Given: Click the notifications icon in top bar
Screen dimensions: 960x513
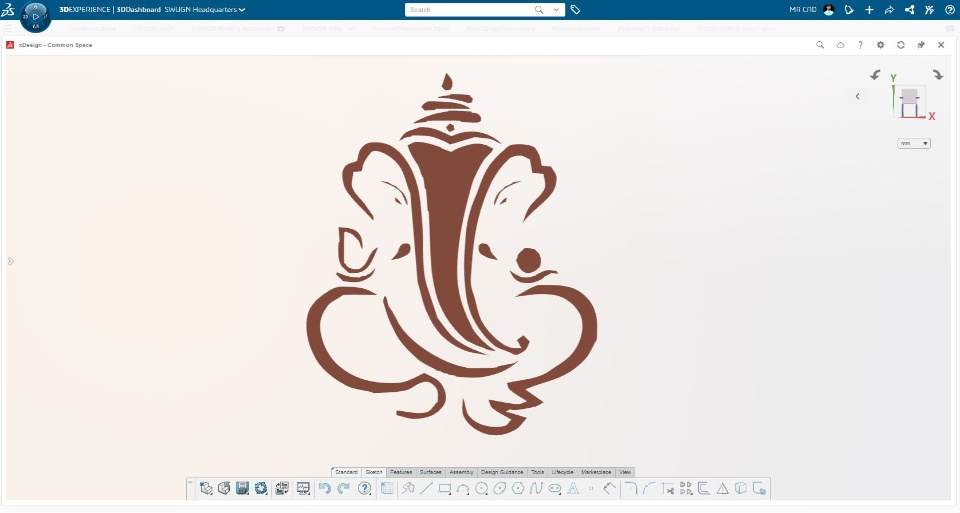Looking at the screenshot, I should pos(849,10).
